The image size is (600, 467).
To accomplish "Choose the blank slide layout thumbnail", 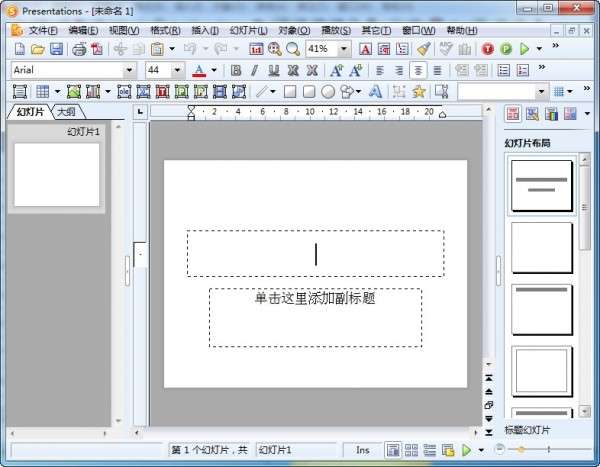I will (541, 248).
